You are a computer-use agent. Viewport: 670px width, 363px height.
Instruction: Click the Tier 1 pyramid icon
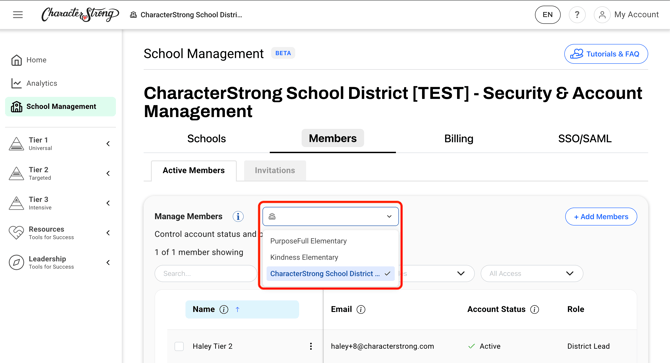tap(16, 144)
